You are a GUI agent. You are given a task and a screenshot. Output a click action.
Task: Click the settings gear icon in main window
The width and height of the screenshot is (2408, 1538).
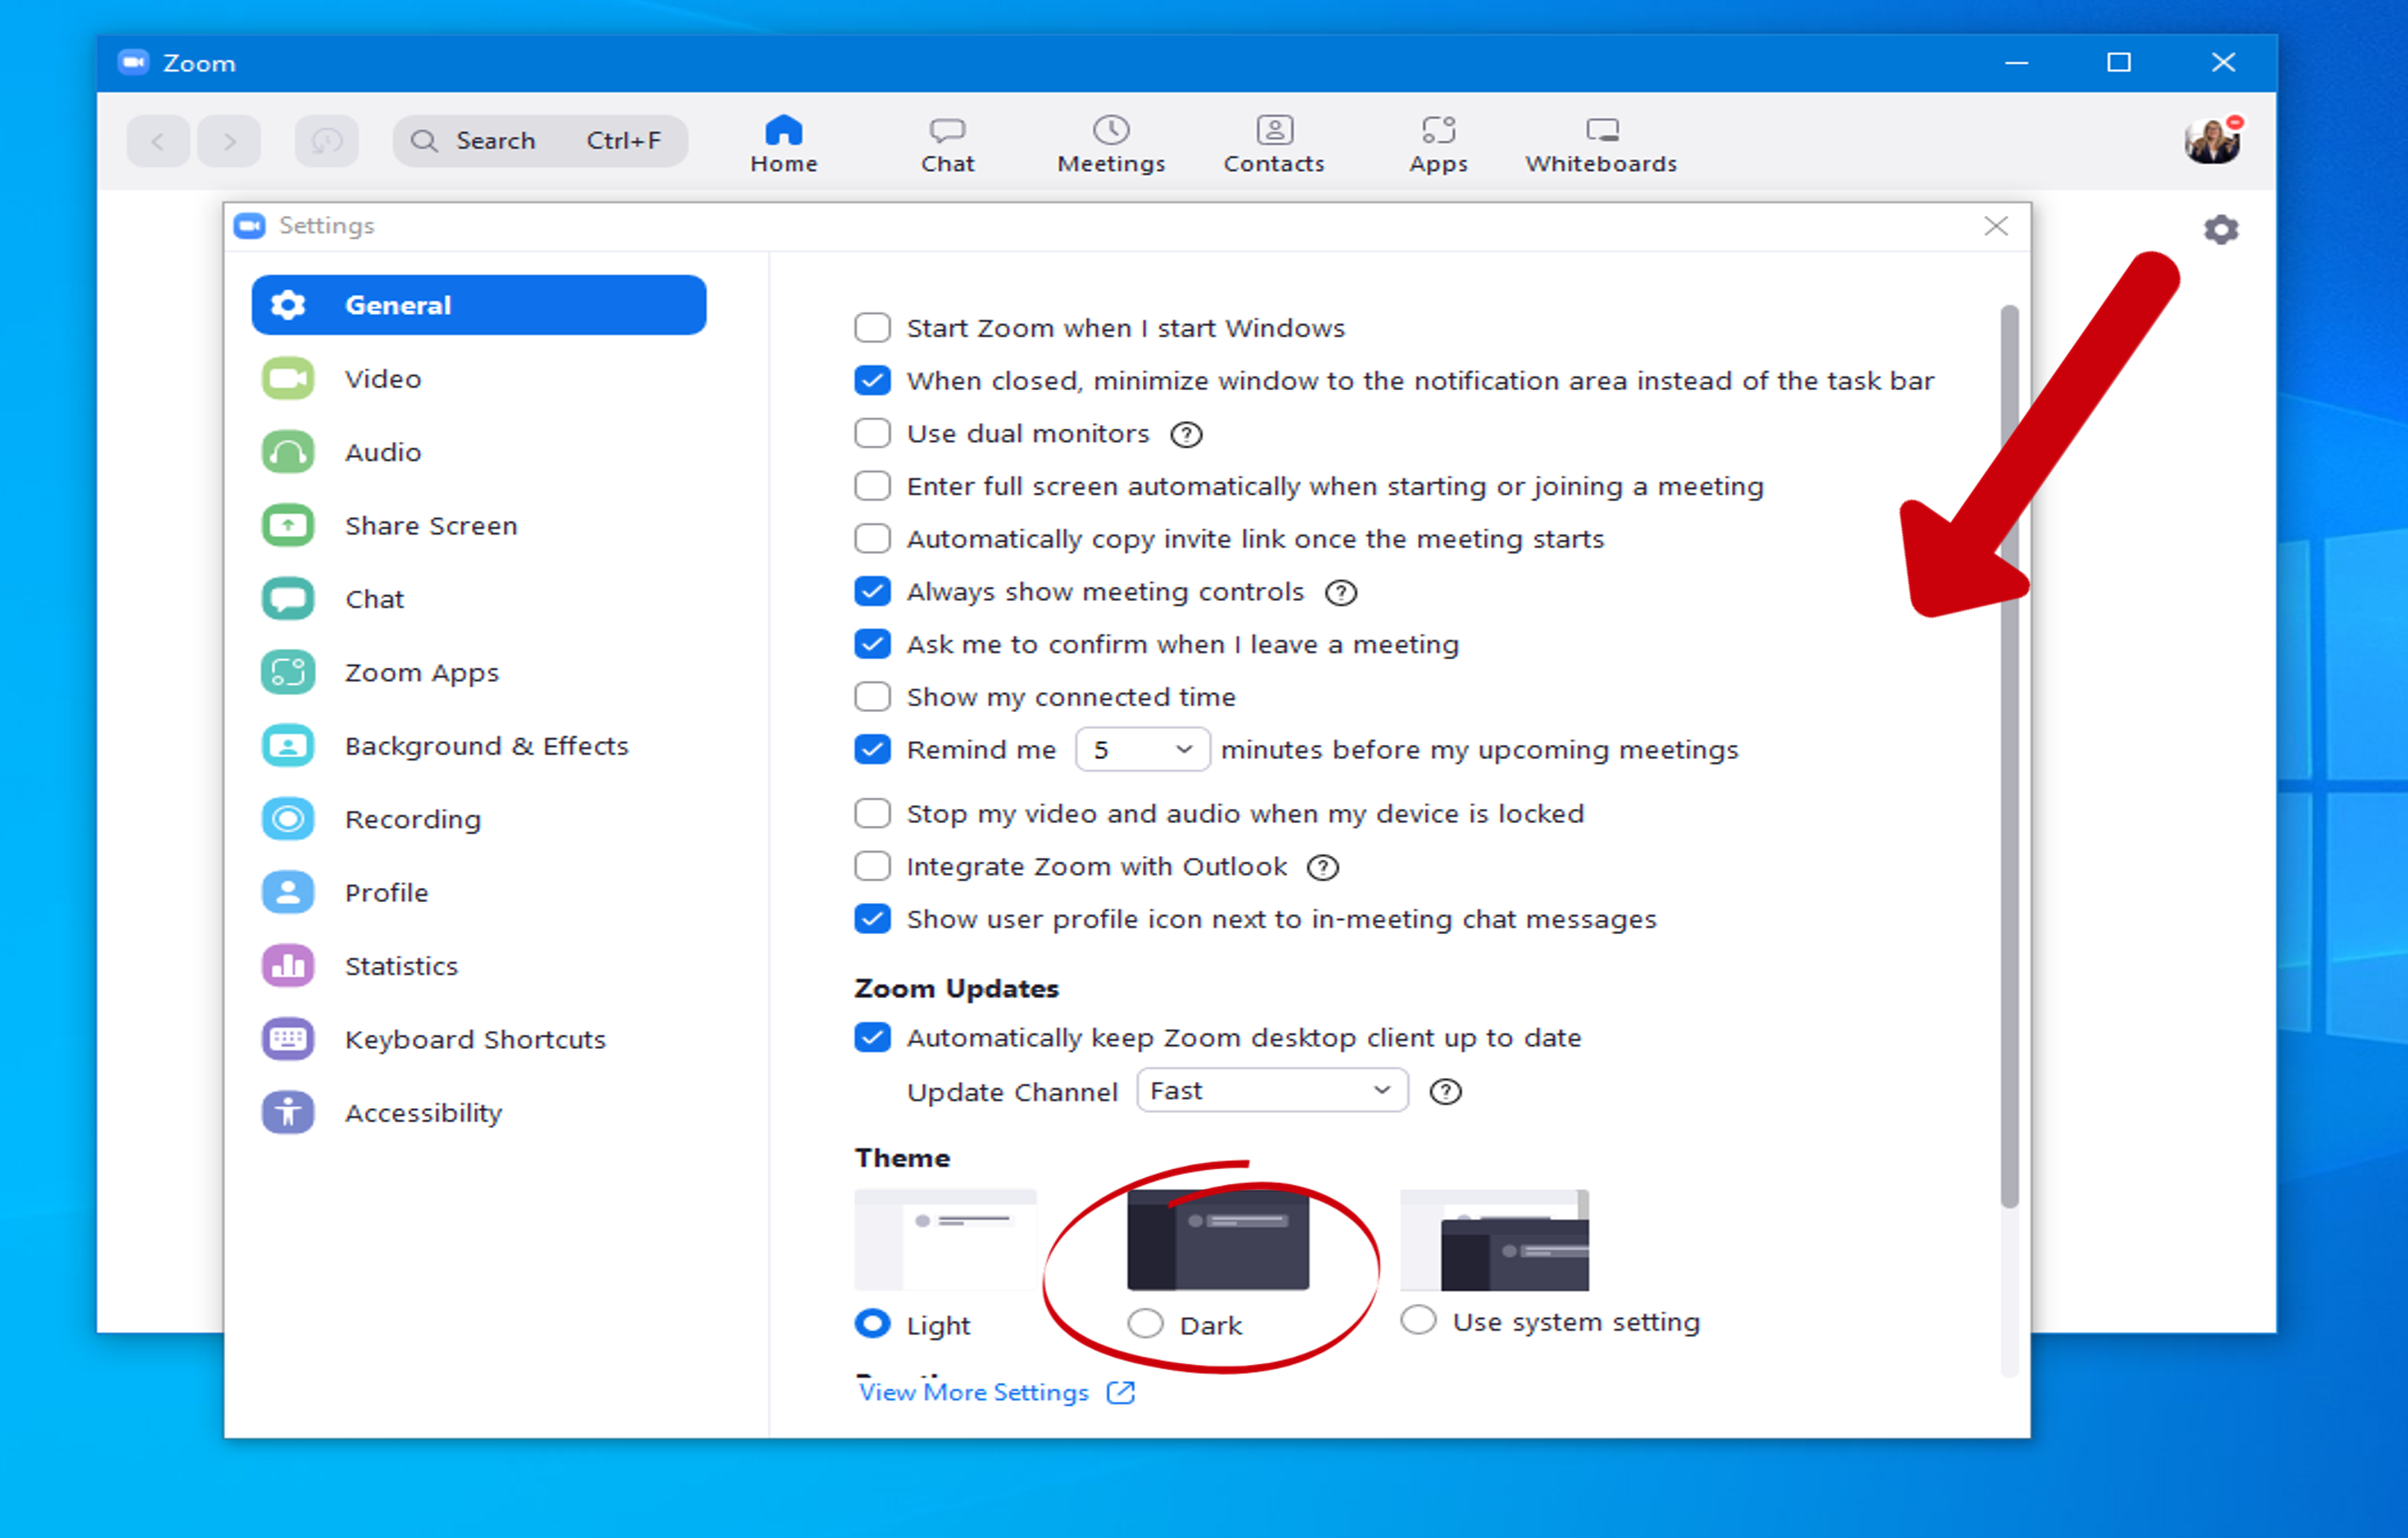pyautogui.click(x=2221, y=229)
